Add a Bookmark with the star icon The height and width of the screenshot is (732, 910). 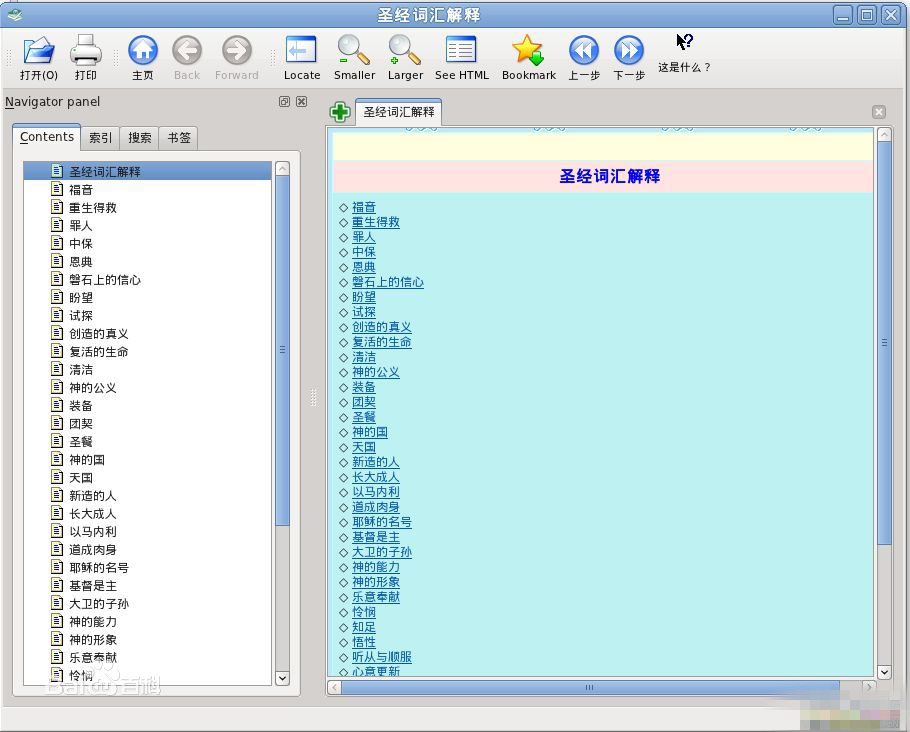click(528, 50)
